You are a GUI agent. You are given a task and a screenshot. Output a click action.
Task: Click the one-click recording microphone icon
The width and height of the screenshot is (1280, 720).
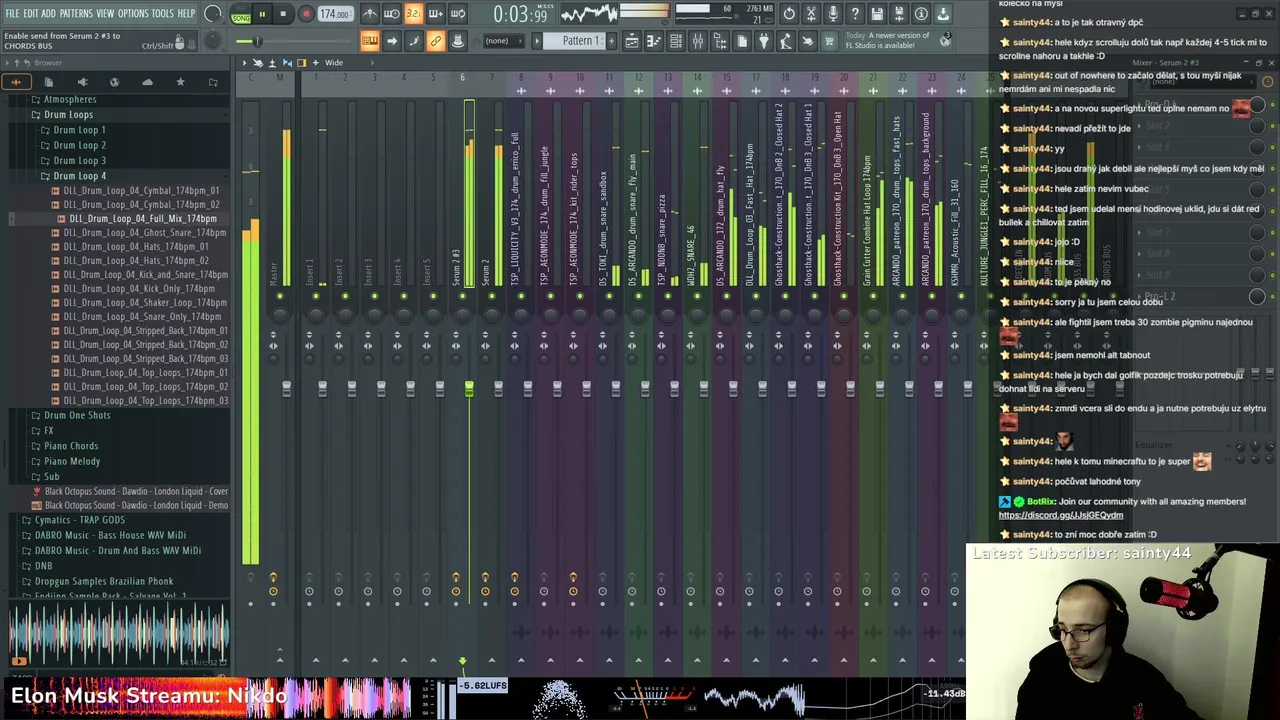point(833,14)
